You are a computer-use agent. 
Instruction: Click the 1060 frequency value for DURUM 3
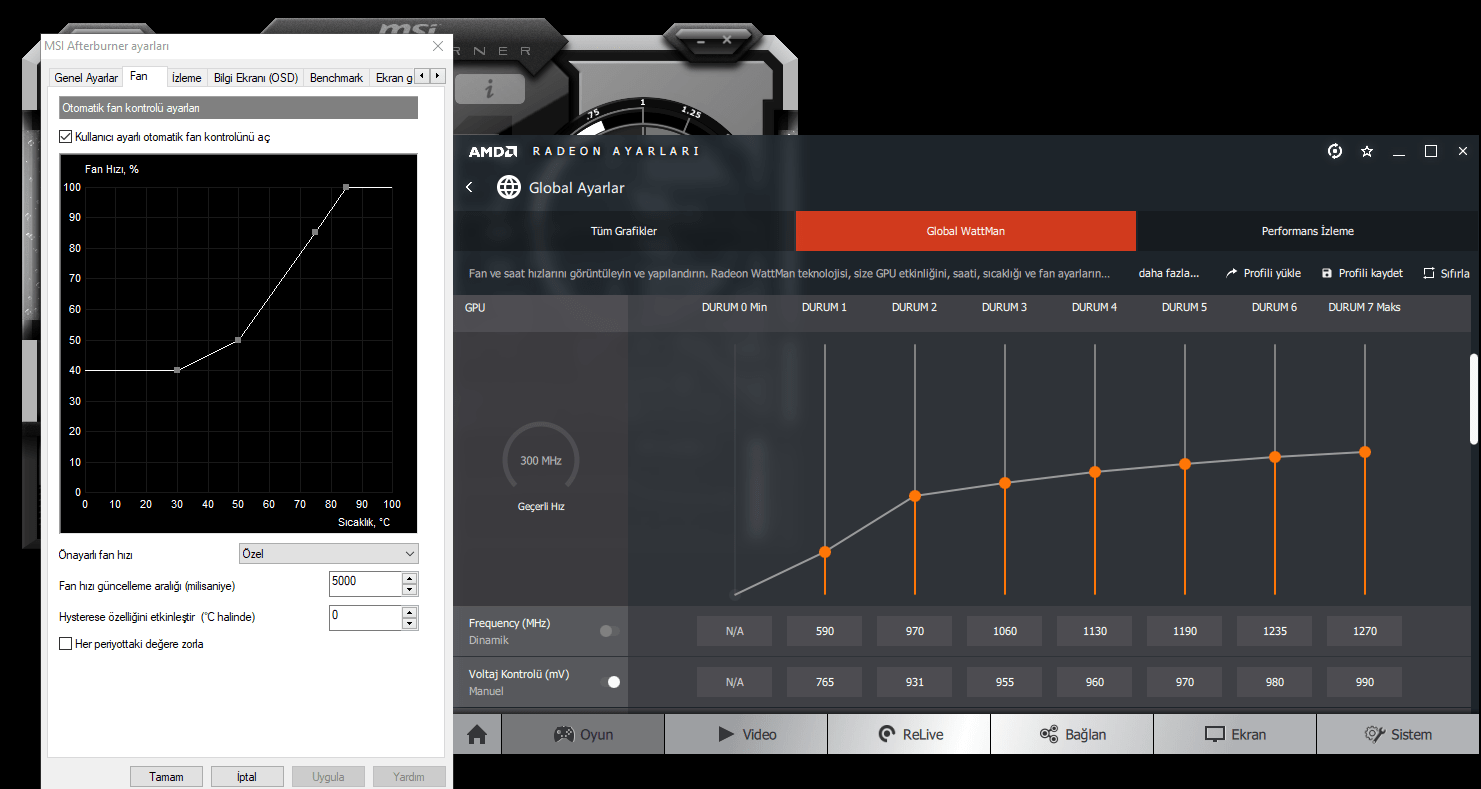coord(1005,631)
